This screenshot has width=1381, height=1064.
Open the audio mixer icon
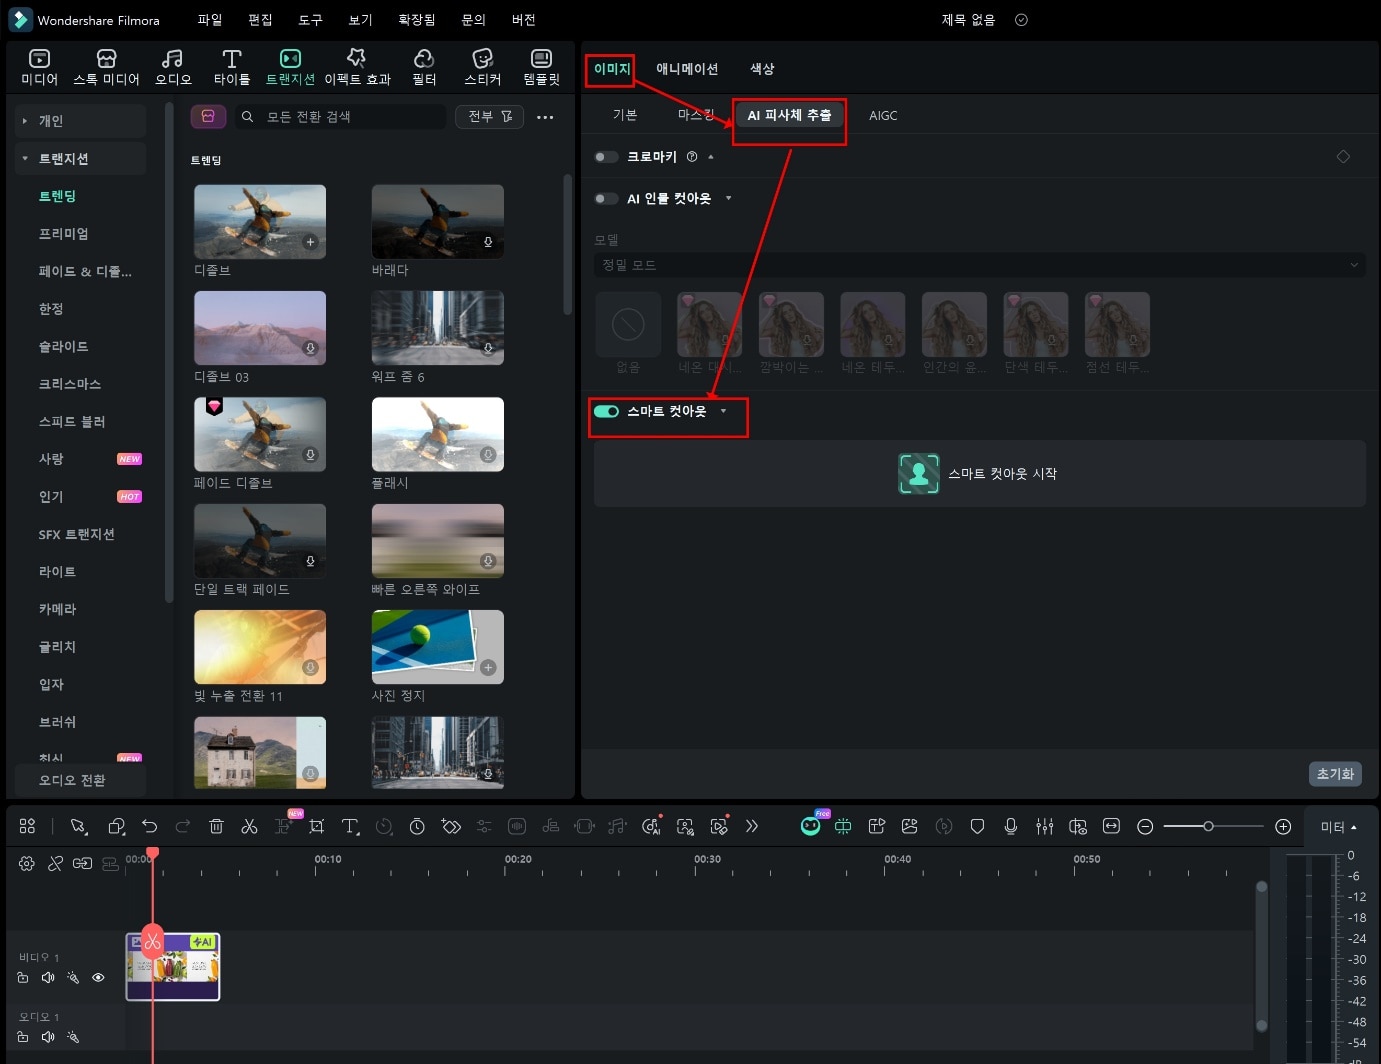(x=1045, y=826)
